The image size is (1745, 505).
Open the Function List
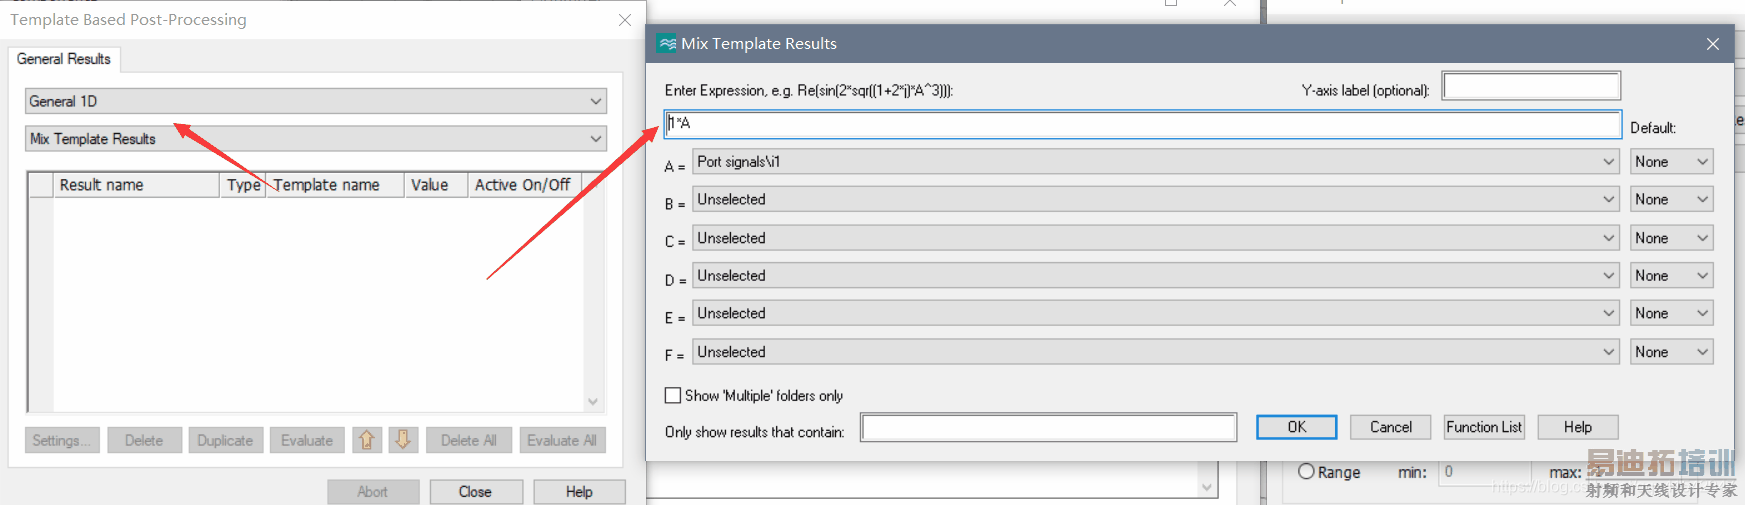point(1484,427)
